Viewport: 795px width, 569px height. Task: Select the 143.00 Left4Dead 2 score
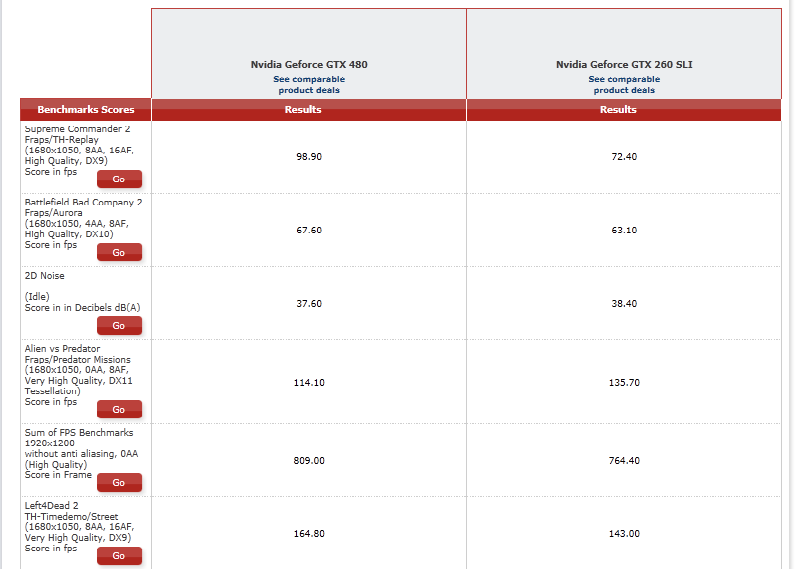[x=624, y=534]
